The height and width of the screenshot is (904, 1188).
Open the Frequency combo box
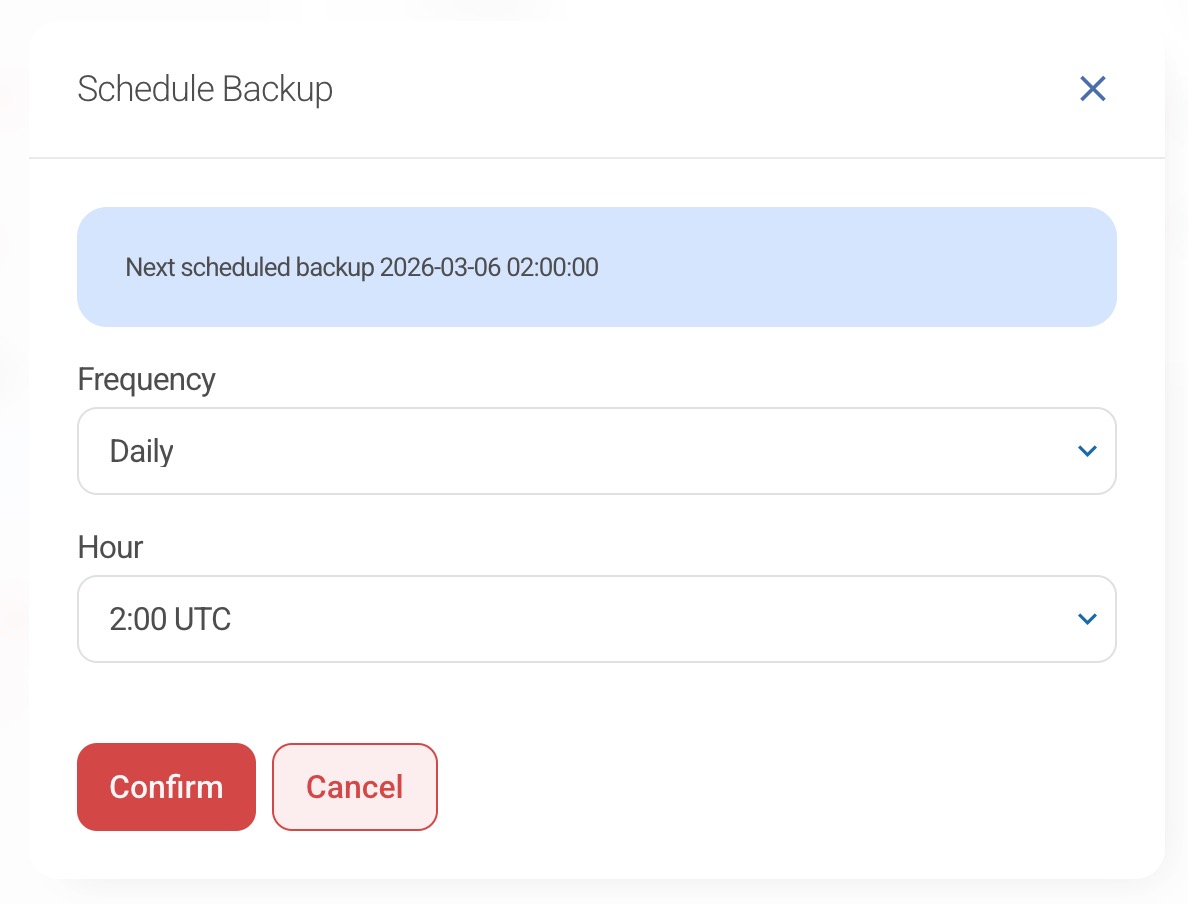point(596,451)
